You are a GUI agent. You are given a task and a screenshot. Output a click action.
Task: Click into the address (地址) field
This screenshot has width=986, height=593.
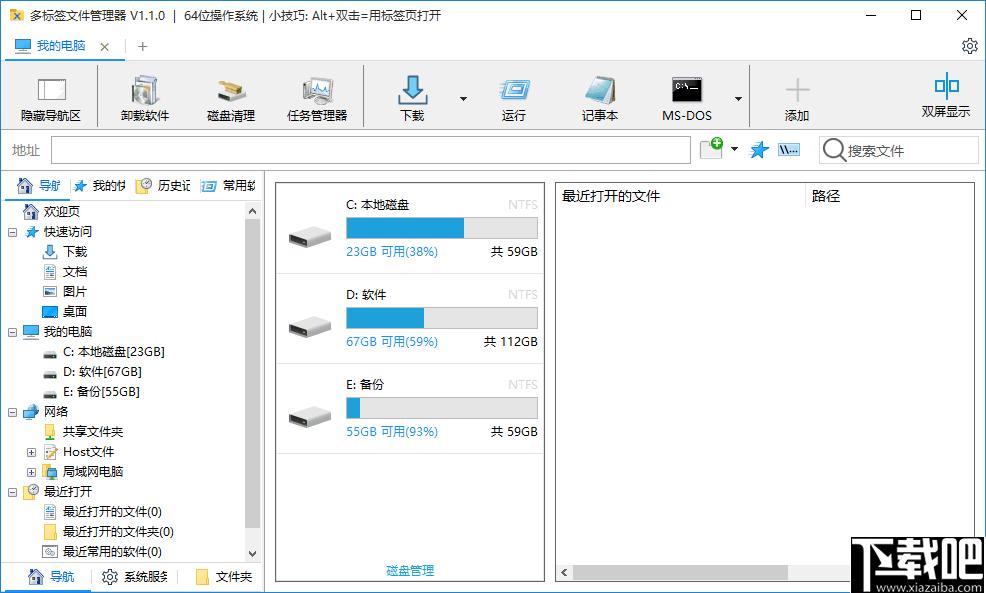[371, 150]
